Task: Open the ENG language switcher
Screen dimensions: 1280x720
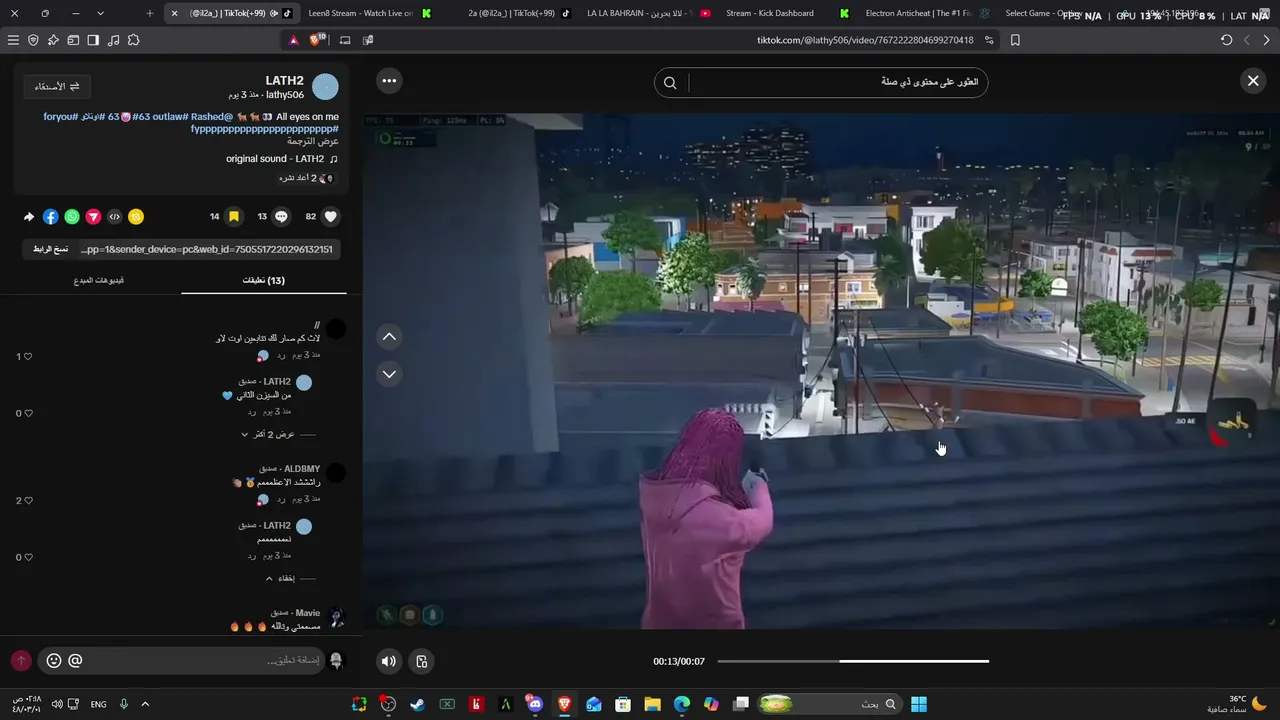Action: [x=98, y=704]
